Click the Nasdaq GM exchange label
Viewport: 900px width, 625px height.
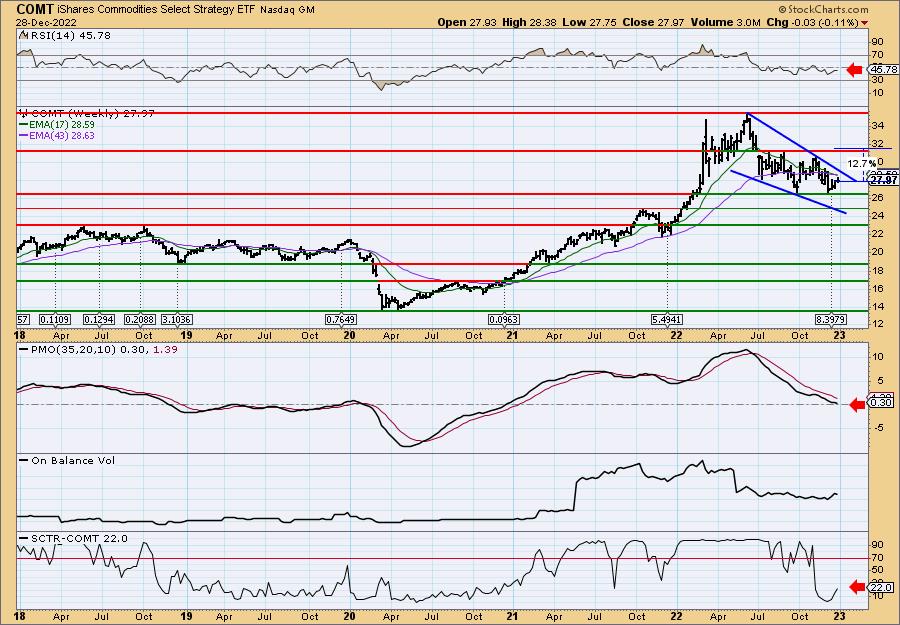[x=287, y=10]
